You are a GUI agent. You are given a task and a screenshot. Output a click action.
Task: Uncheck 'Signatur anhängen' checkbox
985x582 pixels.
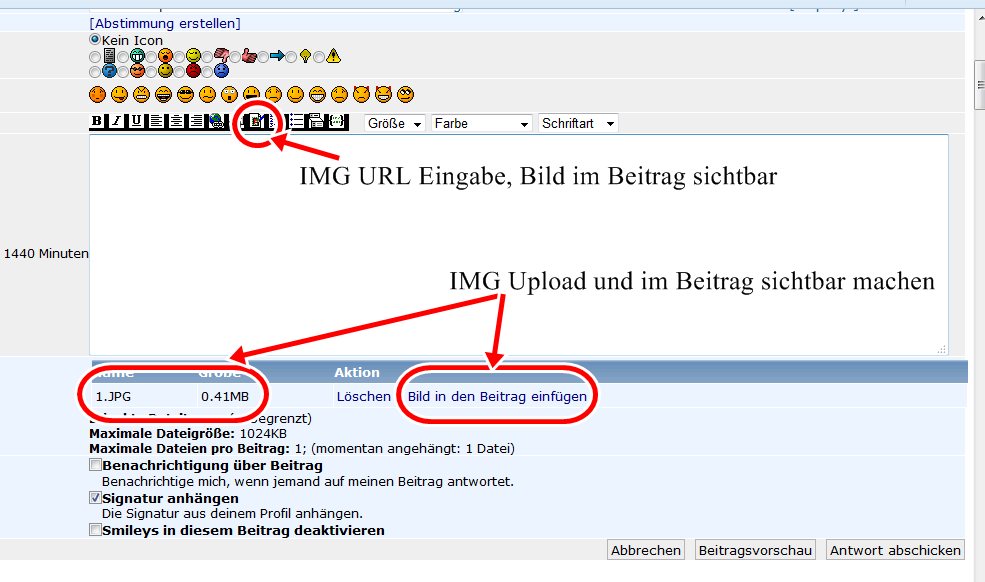95,498
